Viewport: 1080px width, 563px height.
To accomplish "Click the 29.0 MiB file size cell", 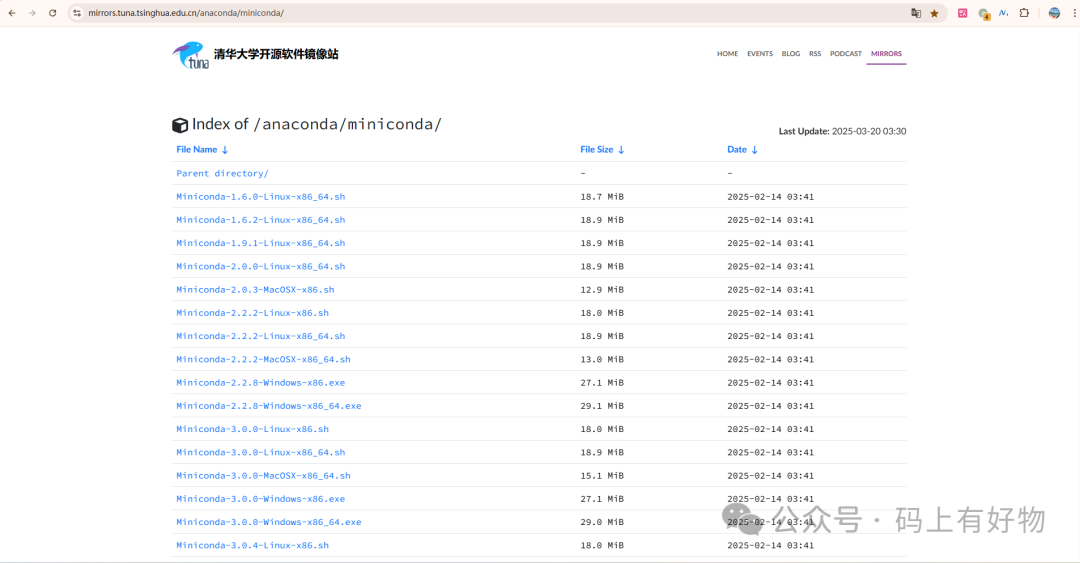I will [602, 522].
